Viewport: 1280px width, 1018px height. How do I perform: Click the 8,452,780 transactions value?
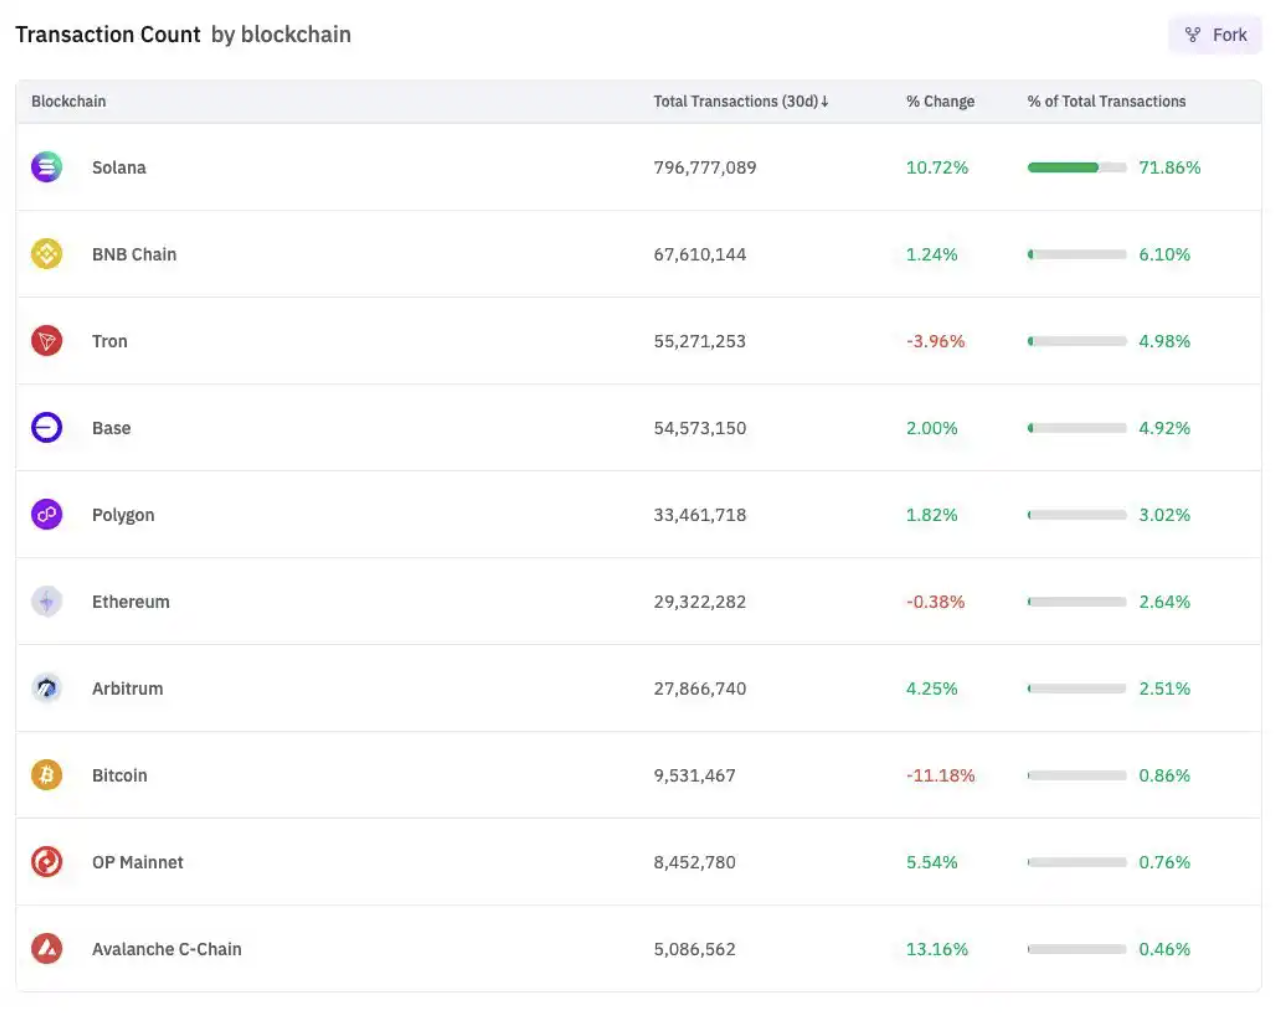coord(695,862)
